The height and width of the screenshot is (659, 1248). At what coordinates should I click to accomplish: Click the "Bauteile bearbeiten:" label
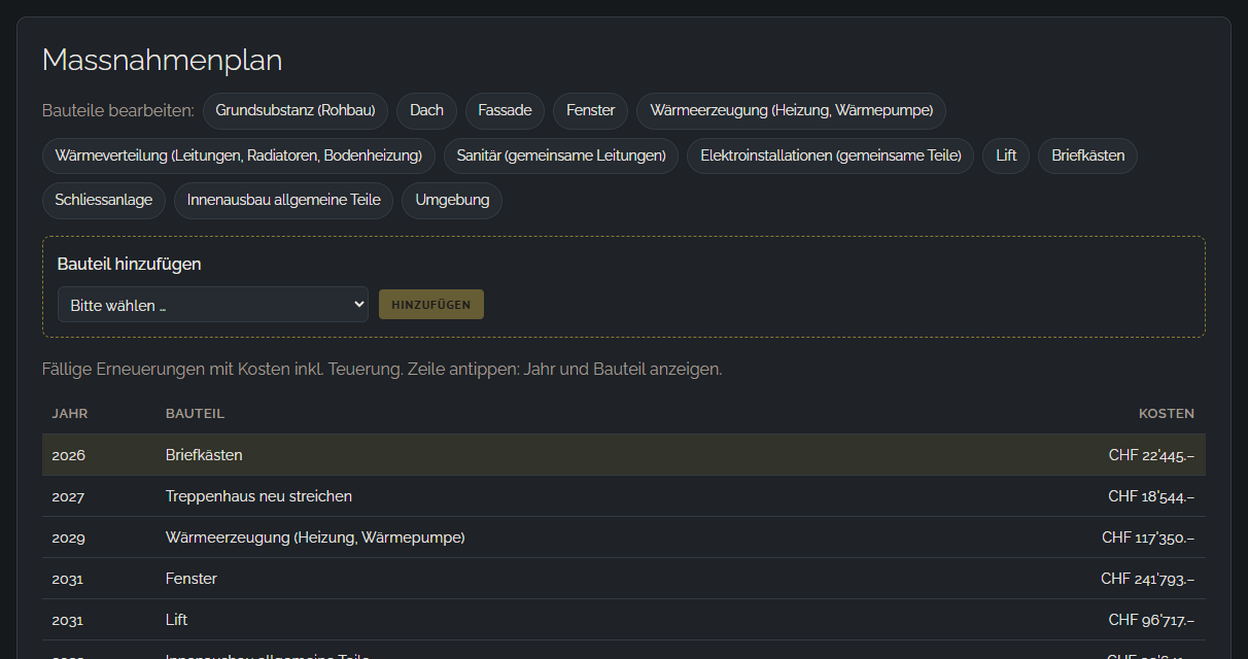(x=118, y=110)
